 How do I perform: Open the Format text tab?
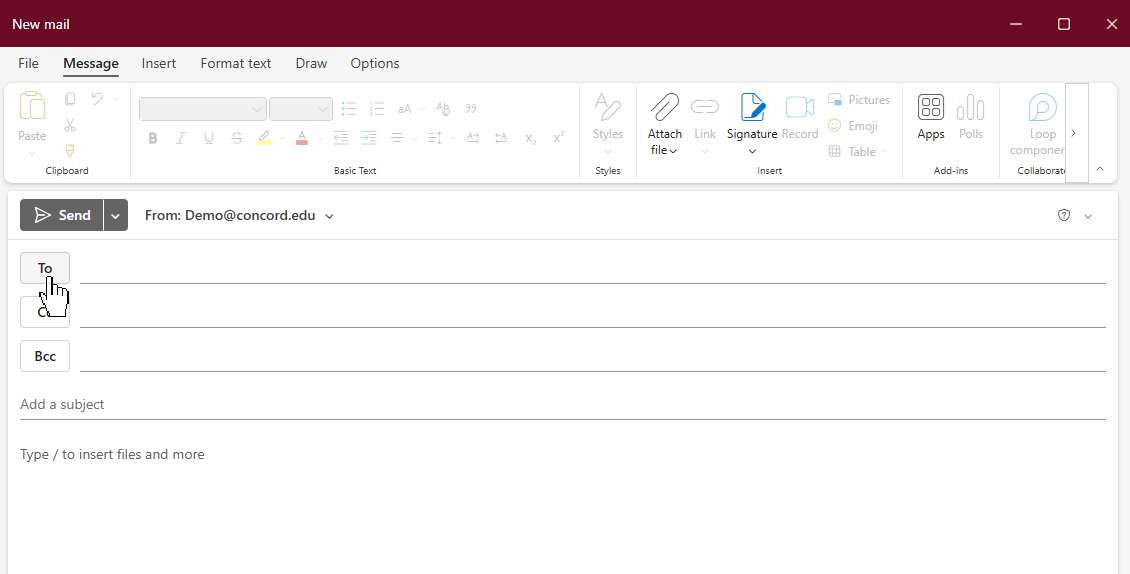pyautogui.click(x=236, y=63)
